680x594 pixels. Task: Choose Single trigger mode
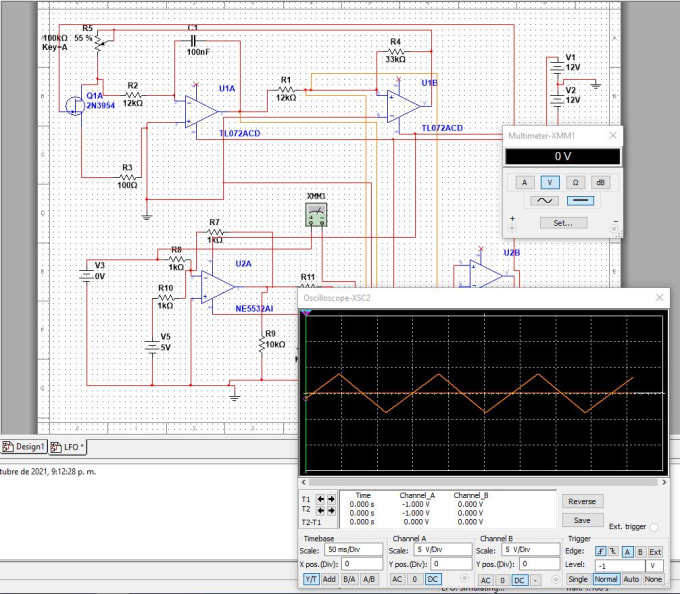point(578,579)
